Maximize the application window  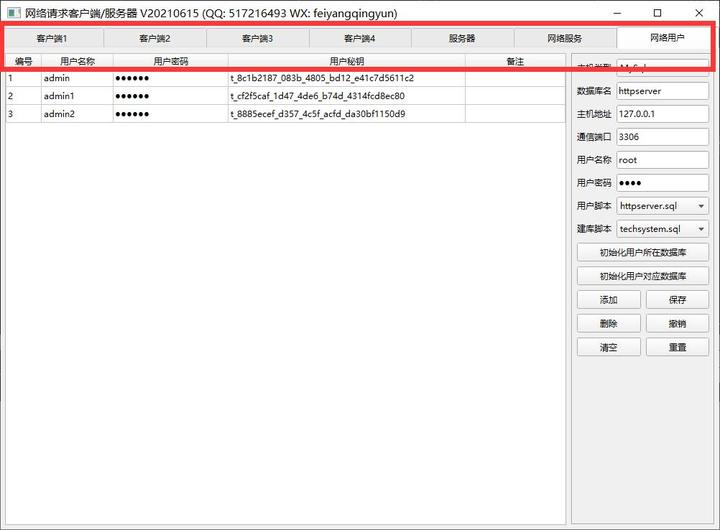click(x=658, y=13)
